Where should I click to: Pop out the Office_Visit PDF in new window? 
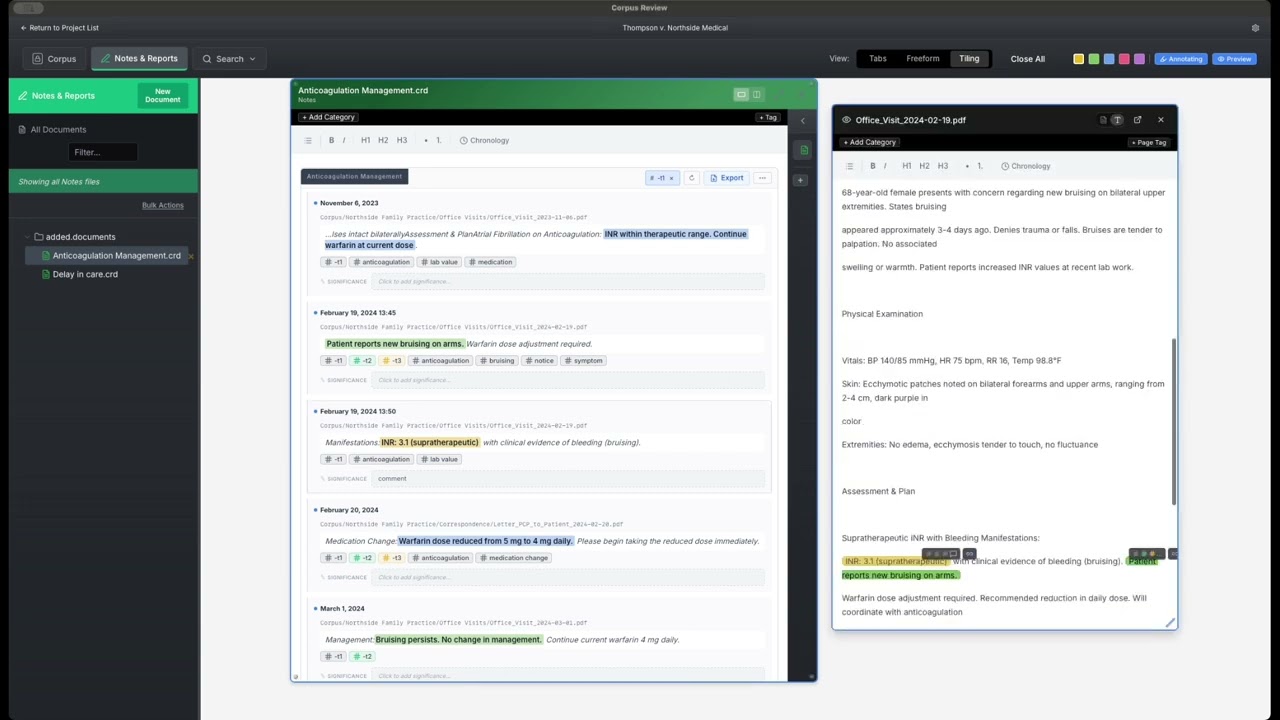click(1137, 120)
